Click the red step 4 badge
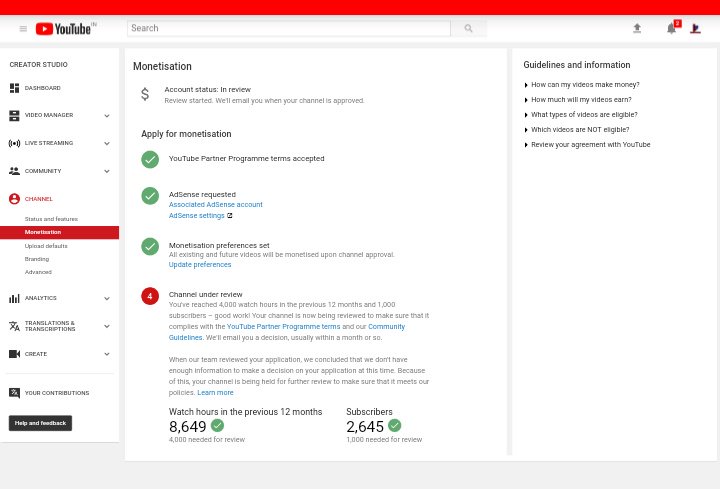The image size is (720, 489). pyautogui.click(x=150, y=296)
